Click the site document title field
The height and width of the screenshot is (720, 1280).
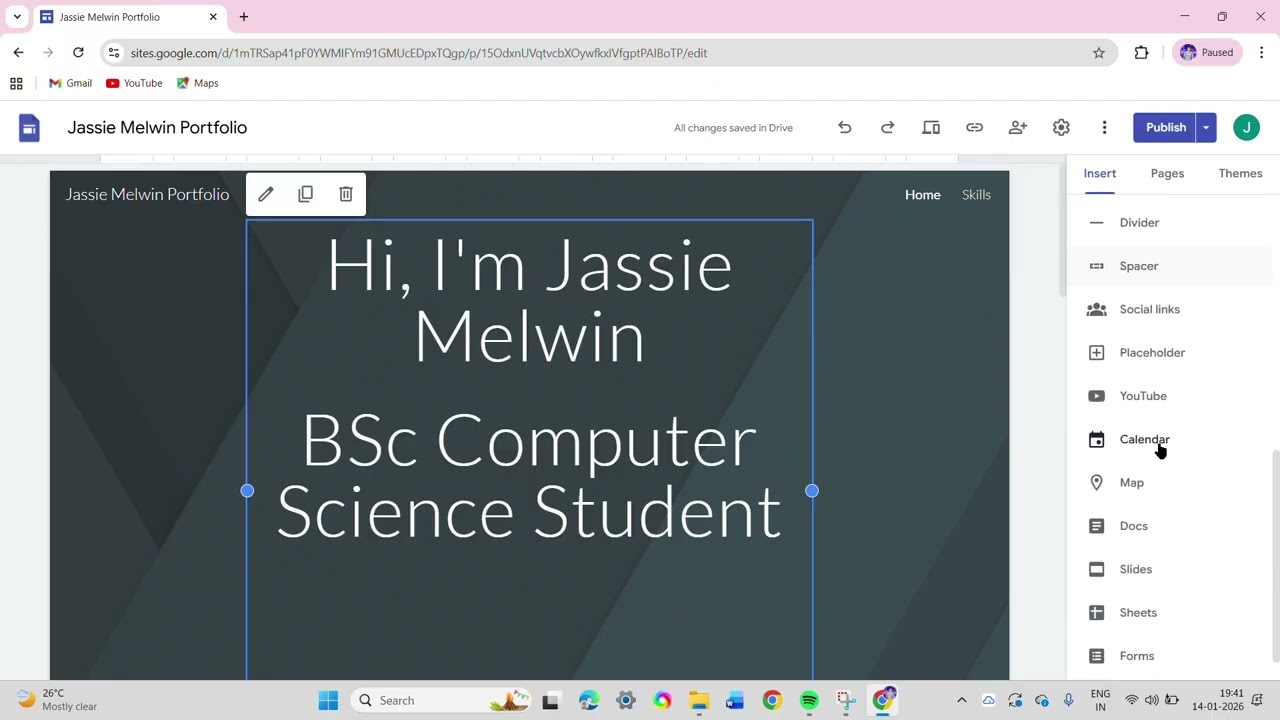[157, 127]
